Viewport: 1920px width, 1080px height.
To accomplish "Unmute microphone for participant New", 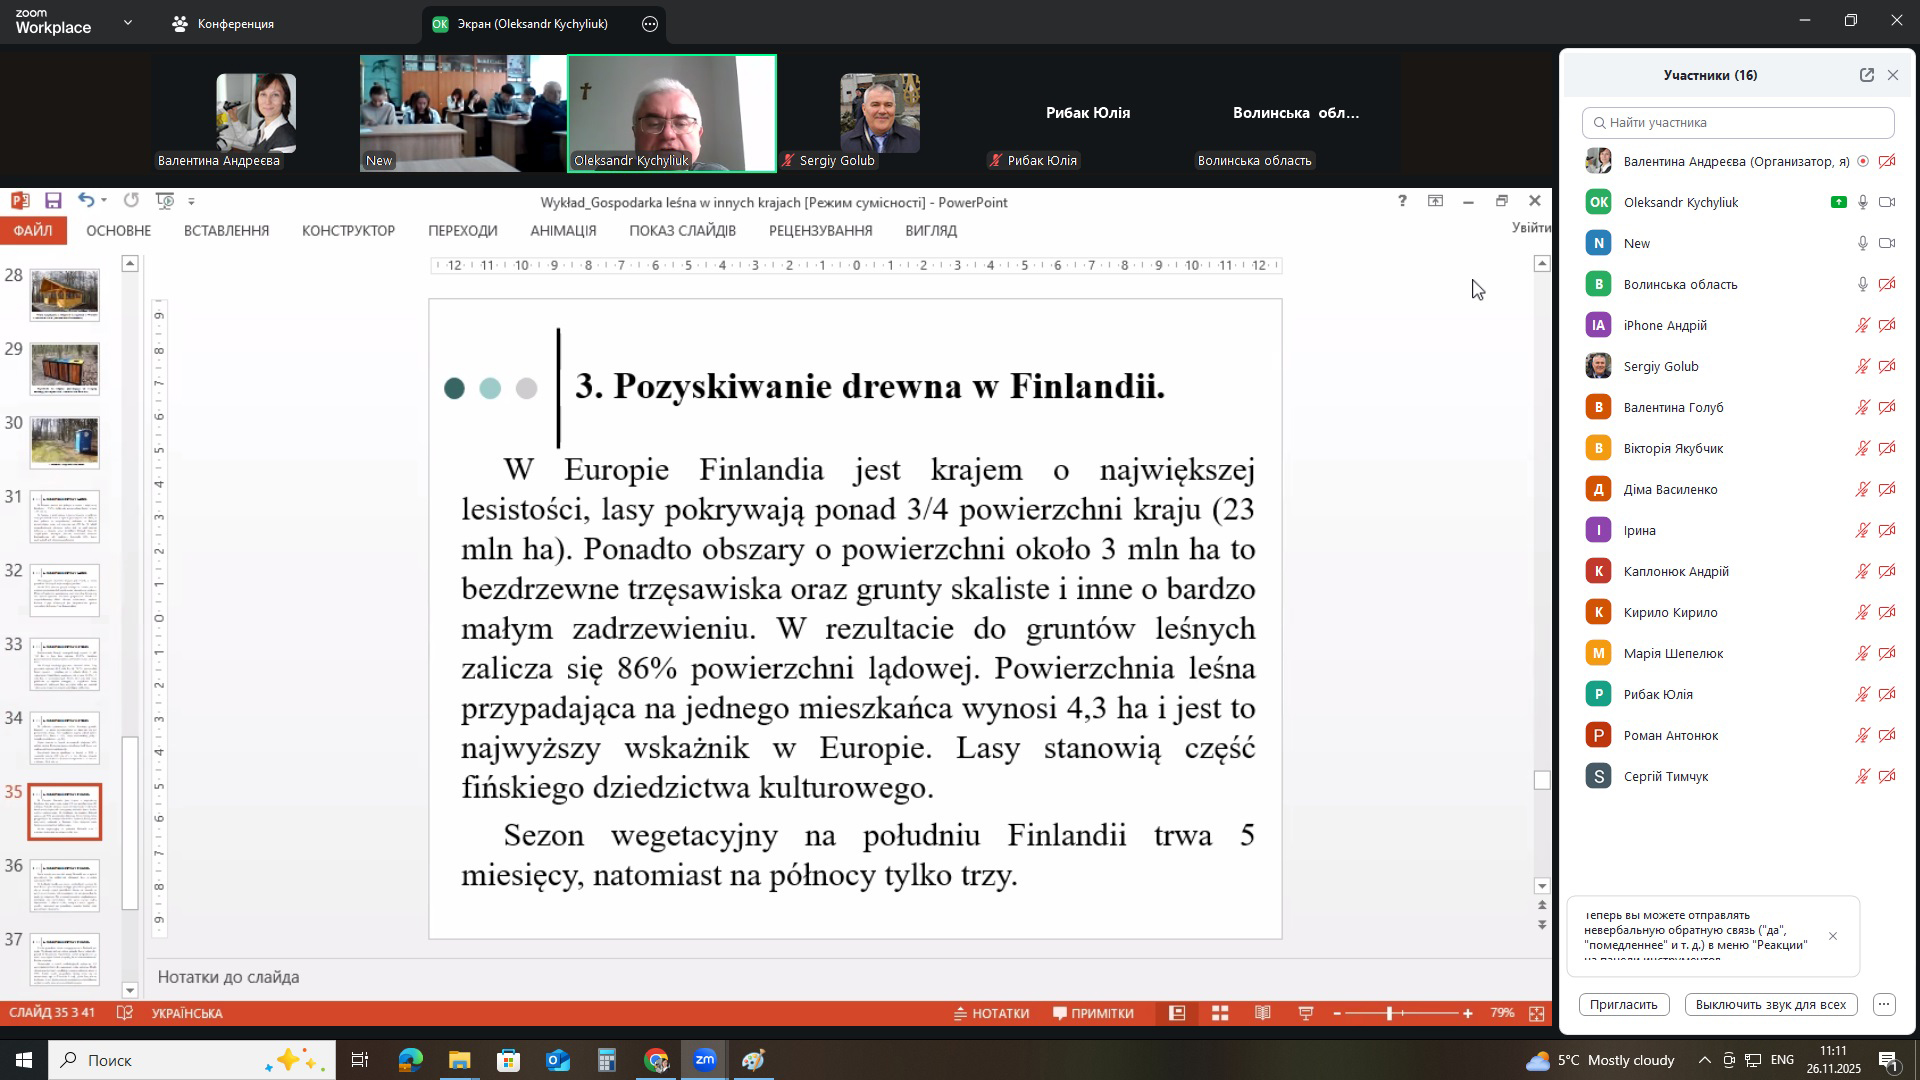I will point(1862,243).
